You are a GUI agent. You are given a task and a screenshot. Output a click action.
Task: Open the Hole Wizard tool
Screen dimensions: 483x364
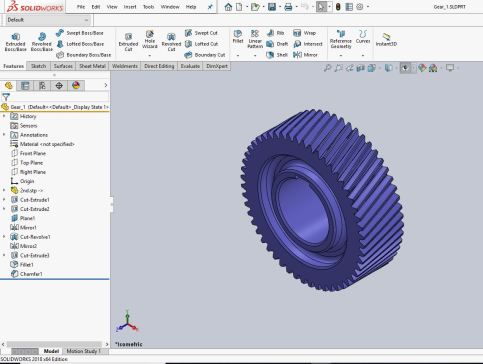coord(150,39)
